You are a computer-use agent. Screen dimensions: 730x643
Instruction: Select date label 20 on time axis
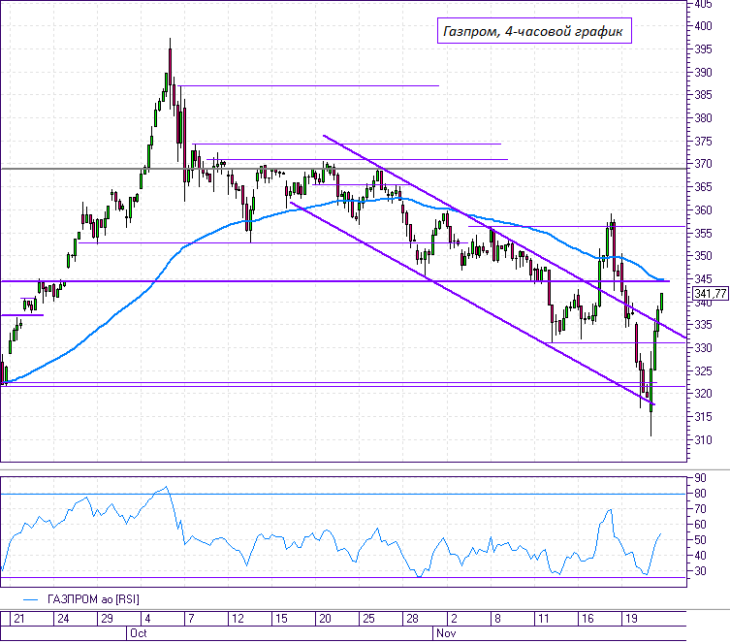pyautogui.click(x=325, y=619)
